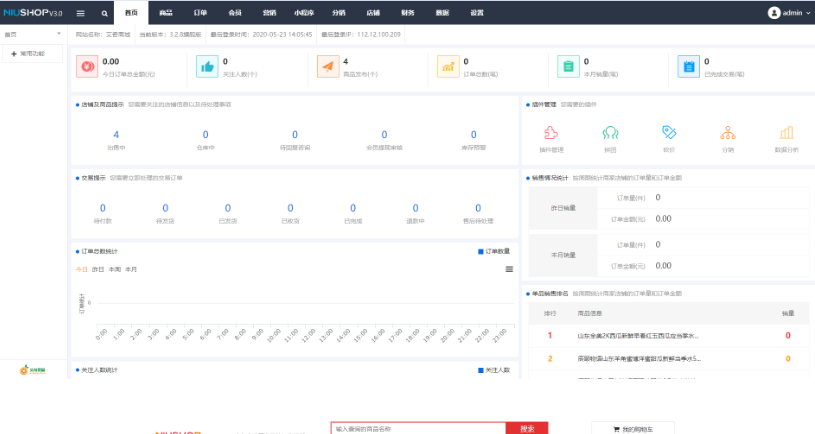Toggle the 关注人数 chart legend
The width and height of the screenshot is (815, 434).
[494, 370]
